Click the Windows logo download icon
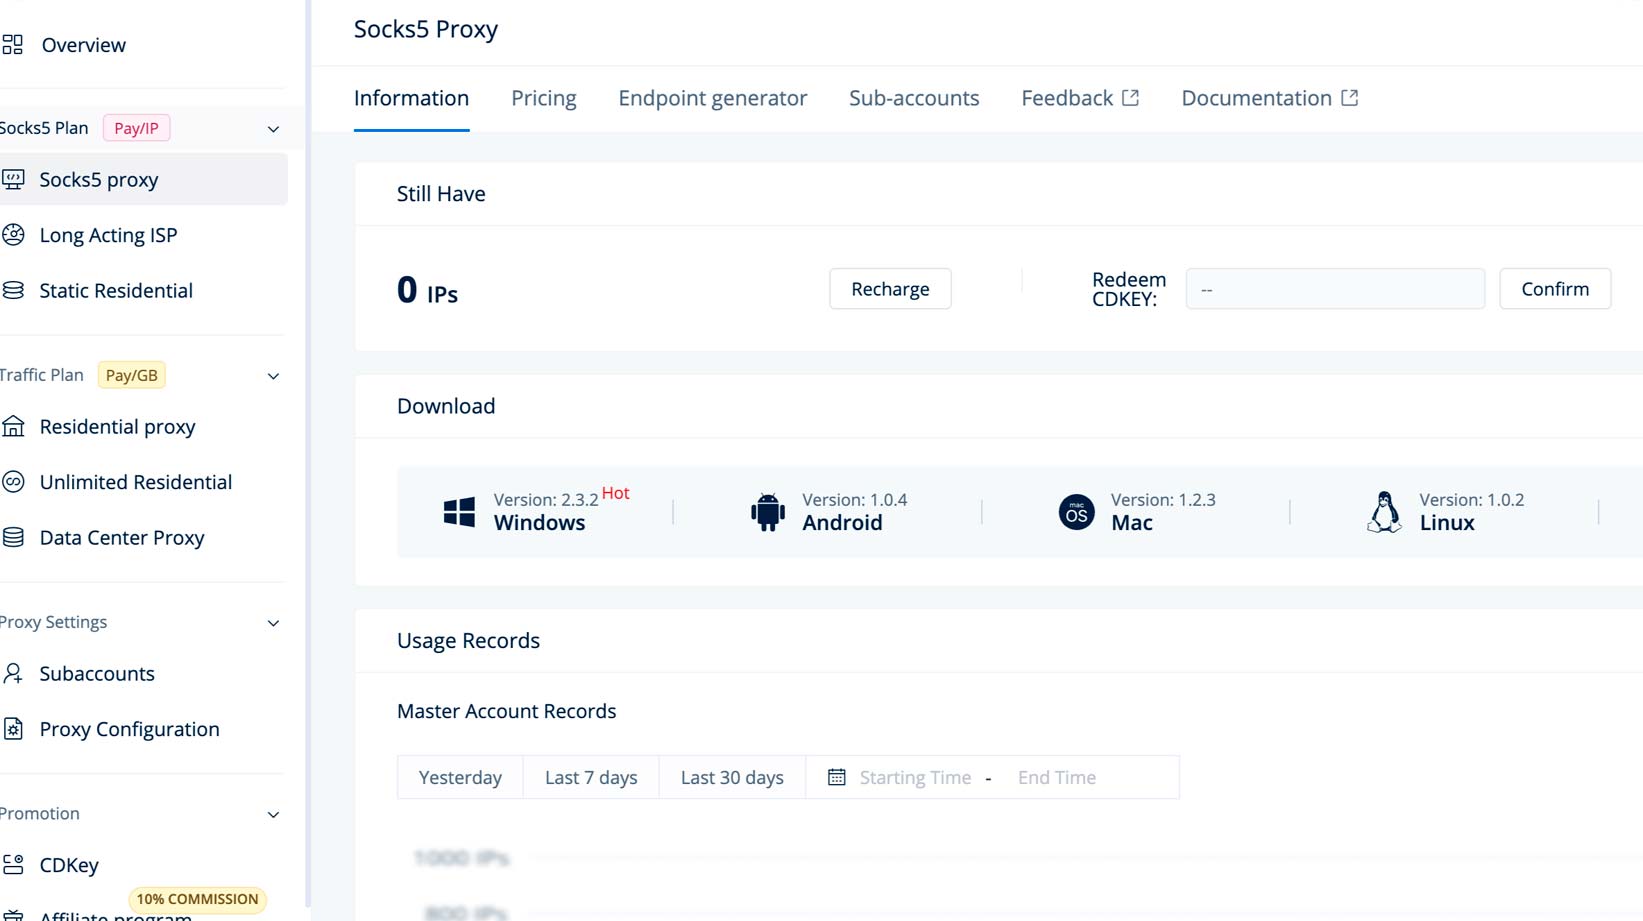 [x=459, y=512]
